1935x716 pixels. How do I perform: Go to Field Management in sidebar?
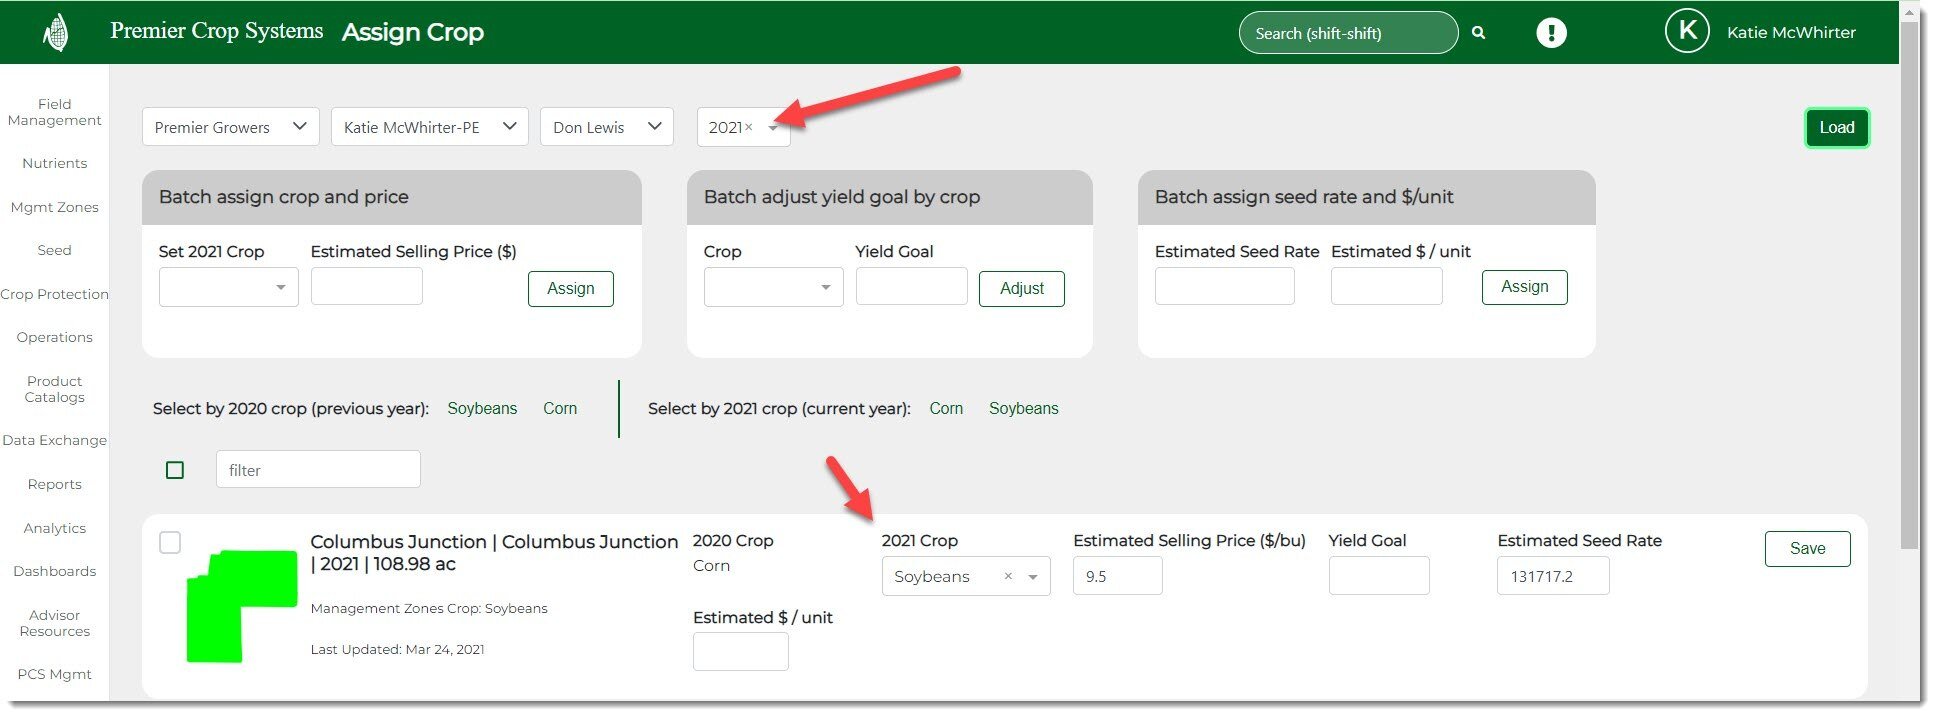[x=54, y=112]
